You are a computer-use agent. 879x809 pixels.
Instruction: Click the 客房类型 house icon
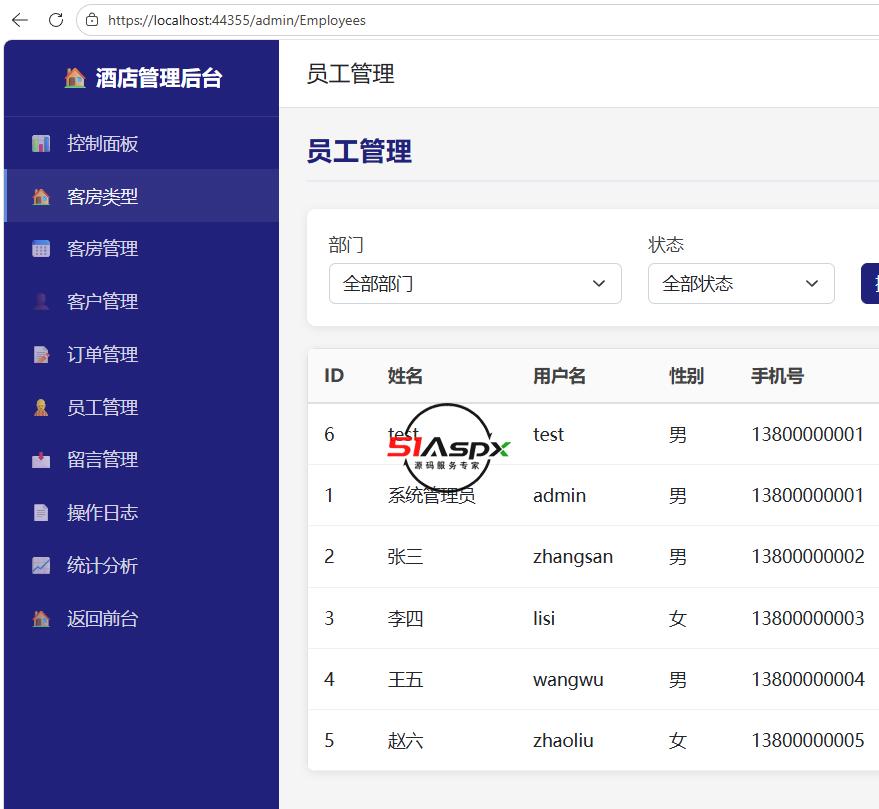pyautogui.click(x=41, y=196)
